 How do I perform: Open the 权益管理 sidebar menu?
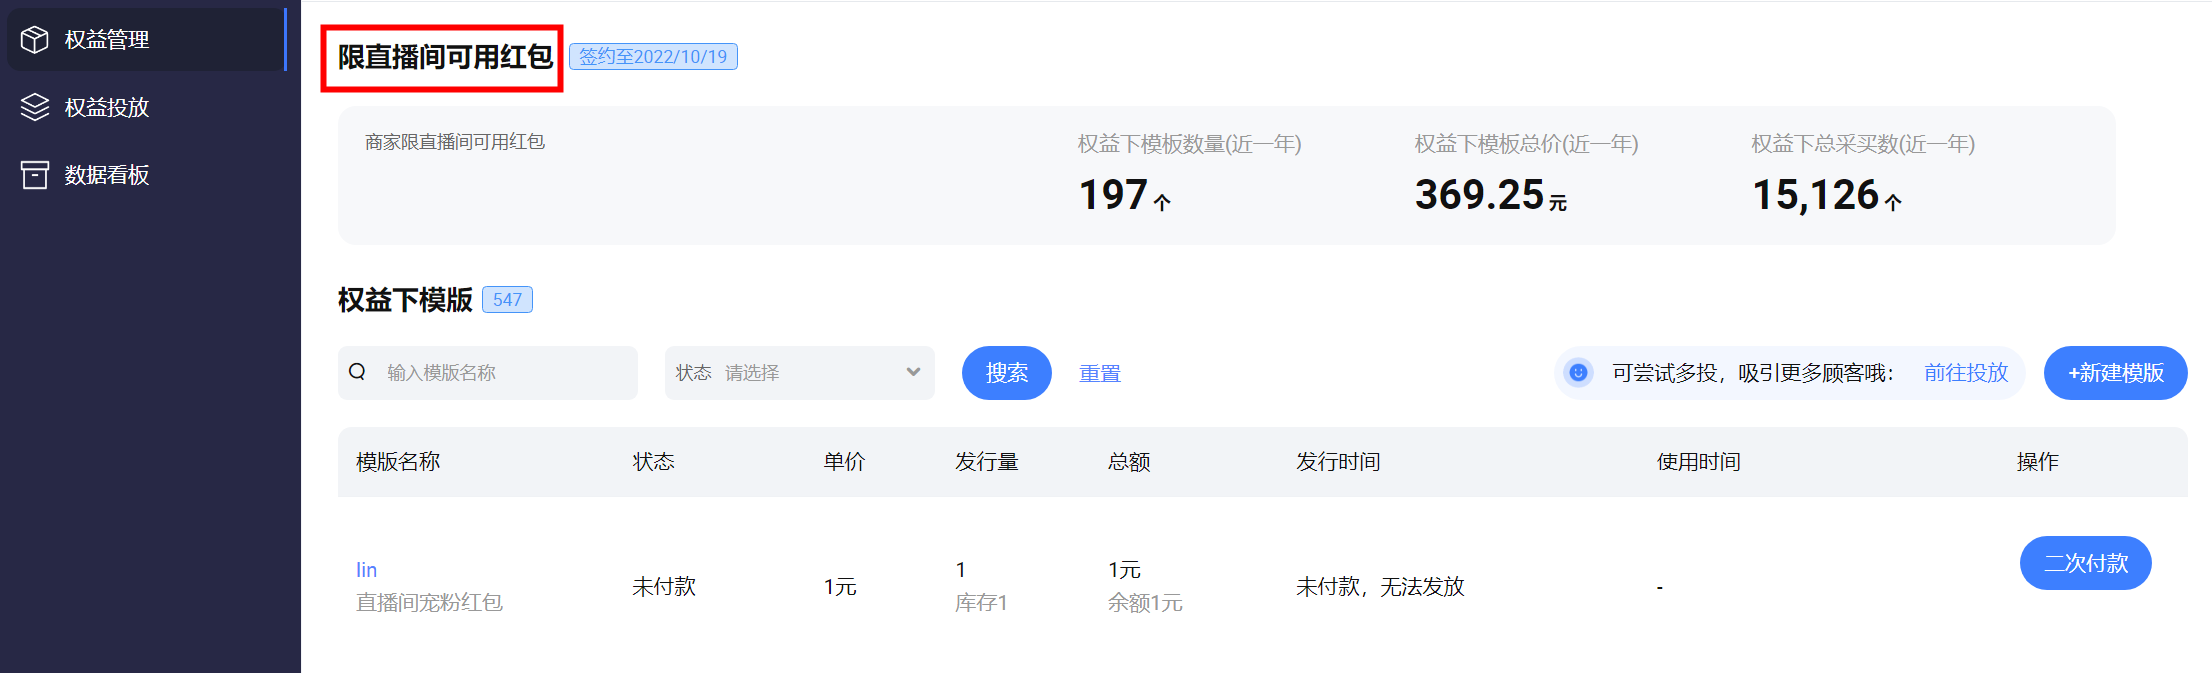(146, 40)
